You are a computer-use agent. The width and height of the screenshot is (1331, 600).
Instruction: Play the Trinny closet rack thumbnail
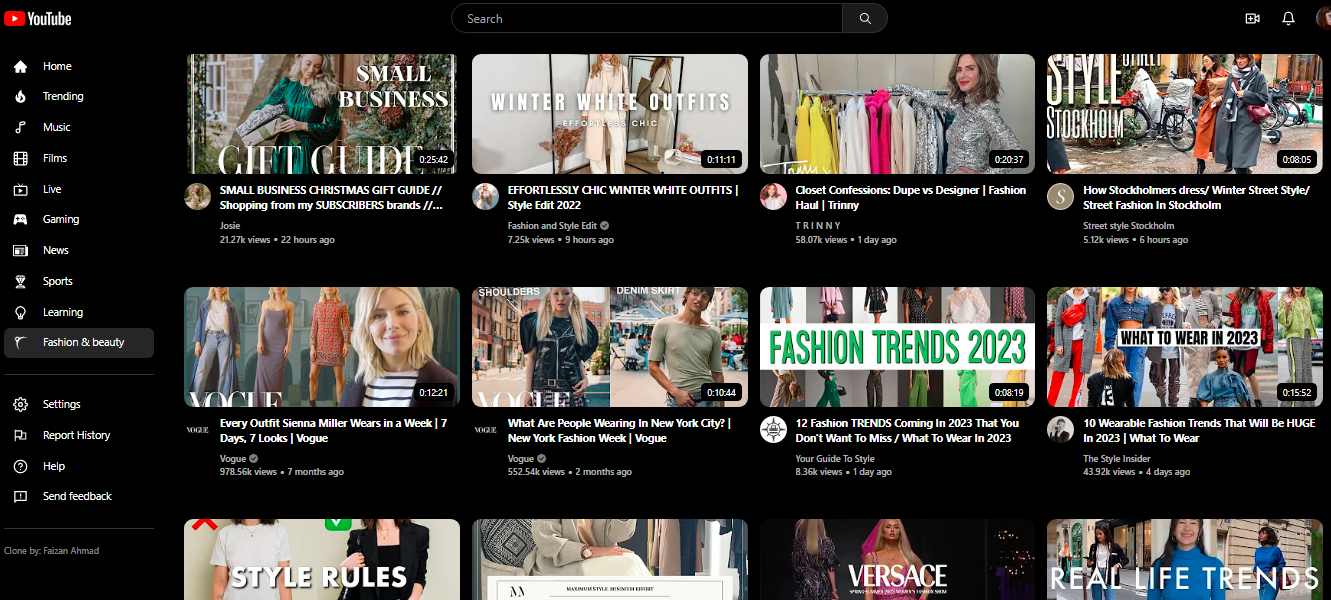[x=898, y=114]
